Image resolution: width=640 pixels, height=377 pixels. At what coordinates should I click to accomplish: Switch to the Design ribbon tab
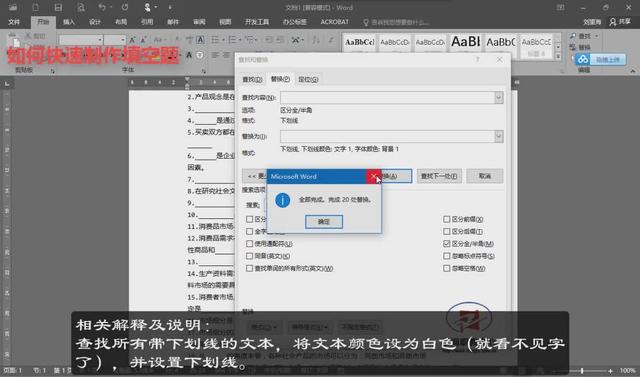pos(95,22)
